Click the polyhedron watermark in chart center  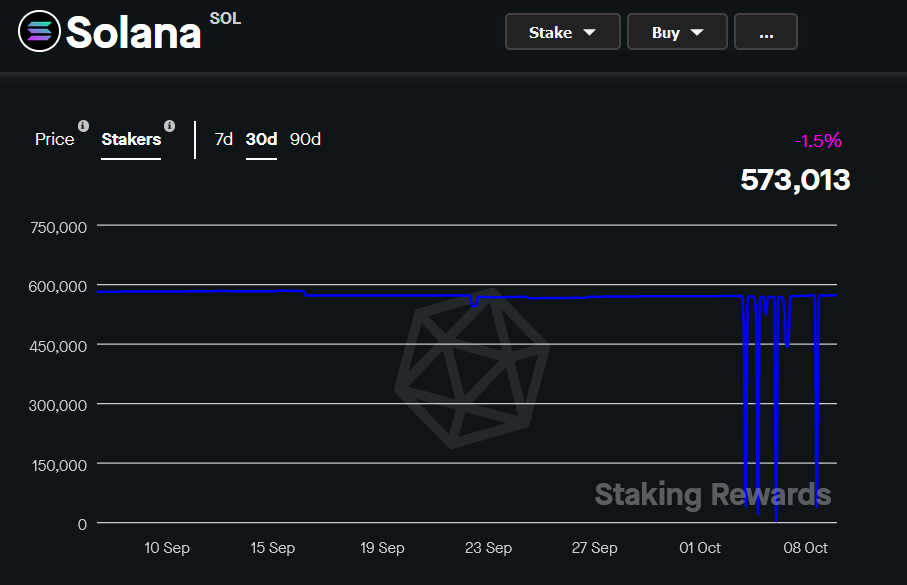[471, 368]
